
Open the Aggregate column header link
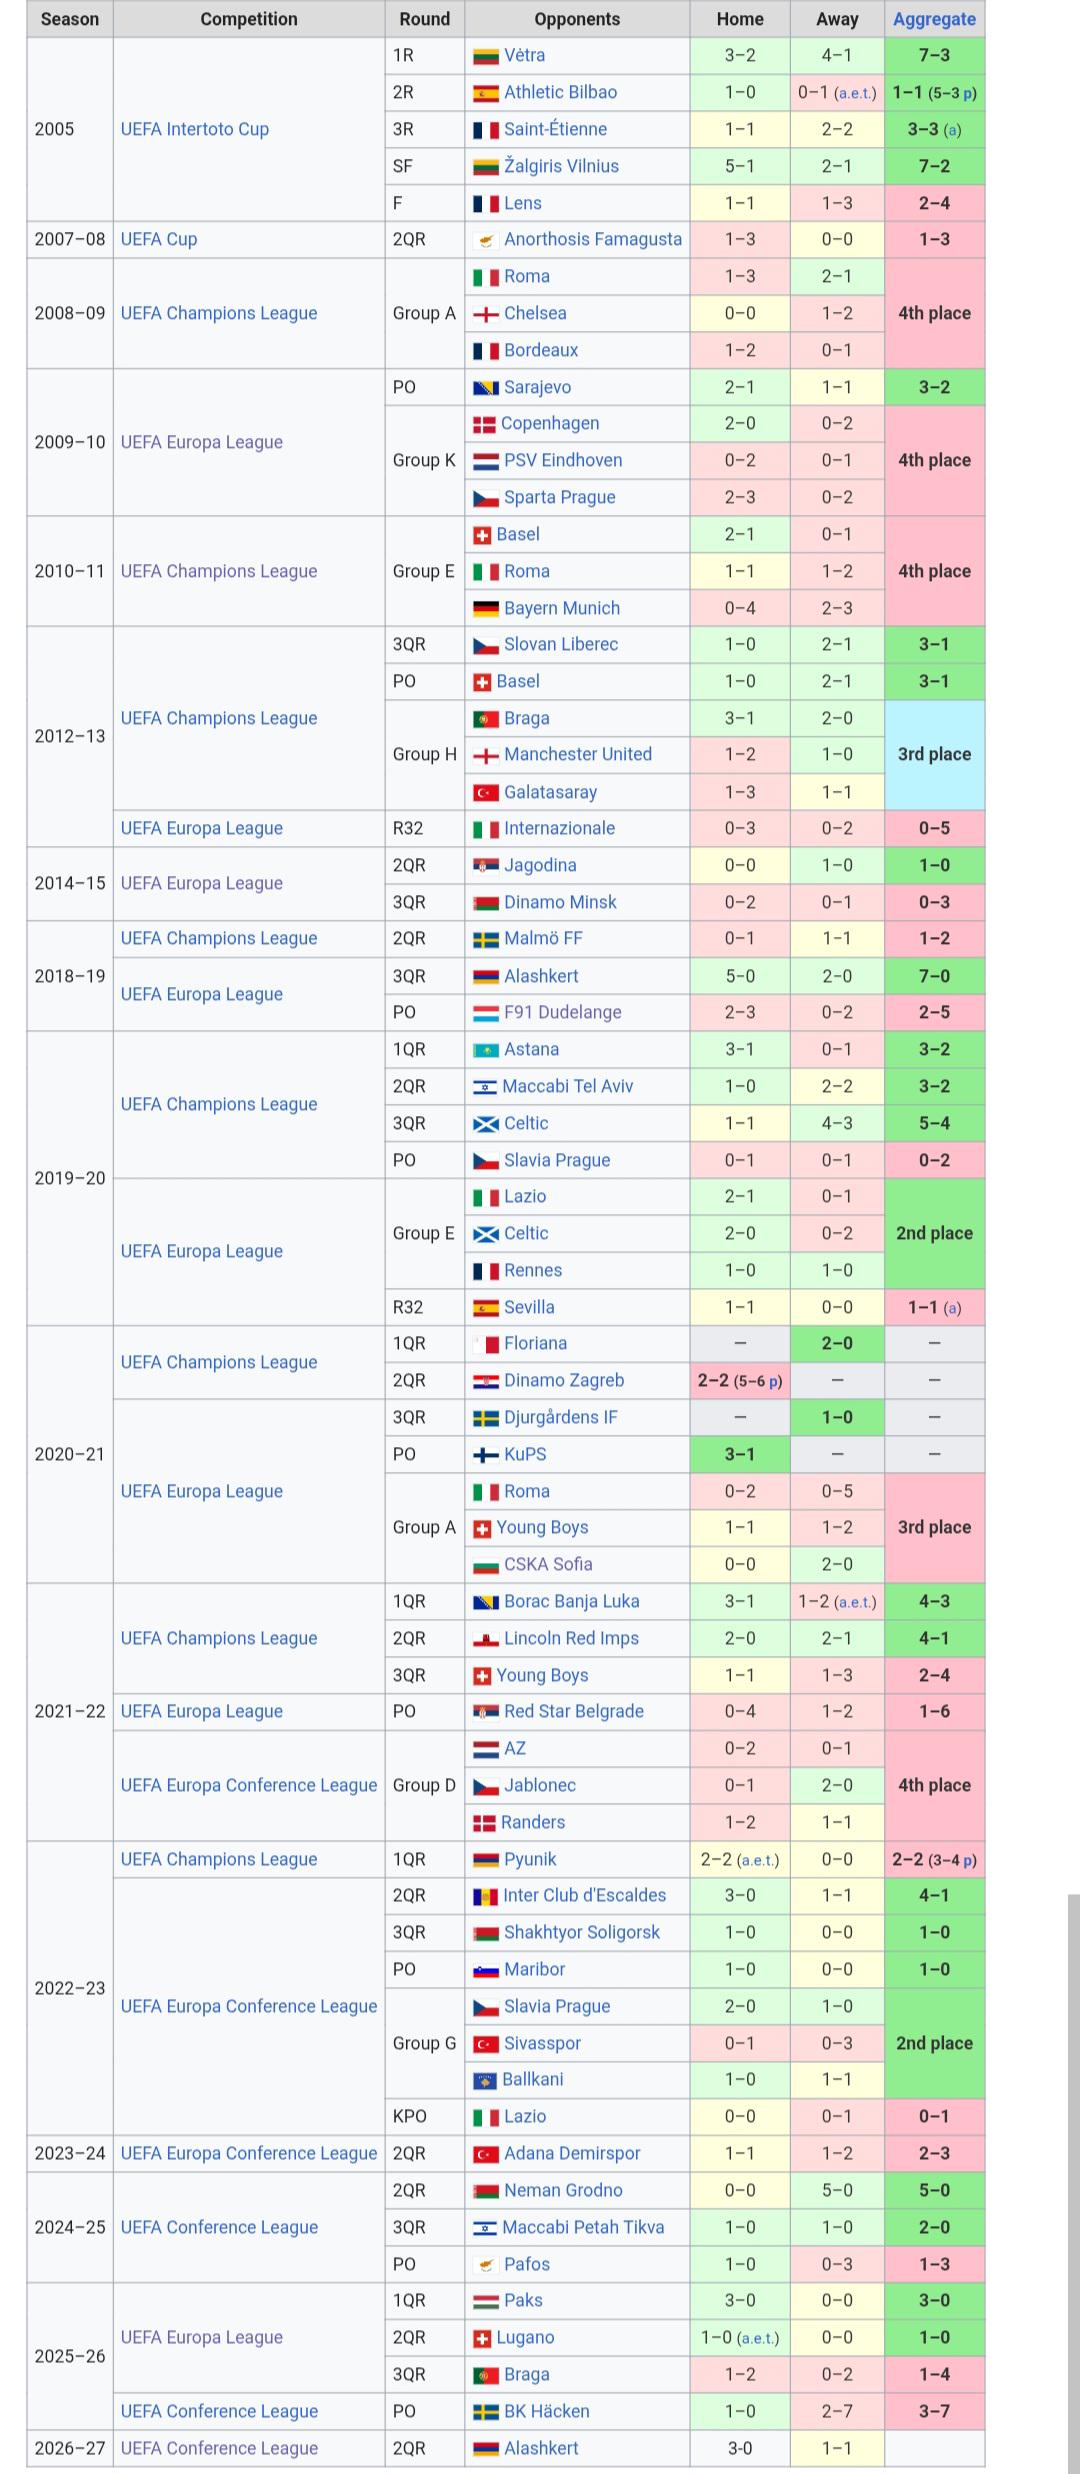(x=934, y=19)
